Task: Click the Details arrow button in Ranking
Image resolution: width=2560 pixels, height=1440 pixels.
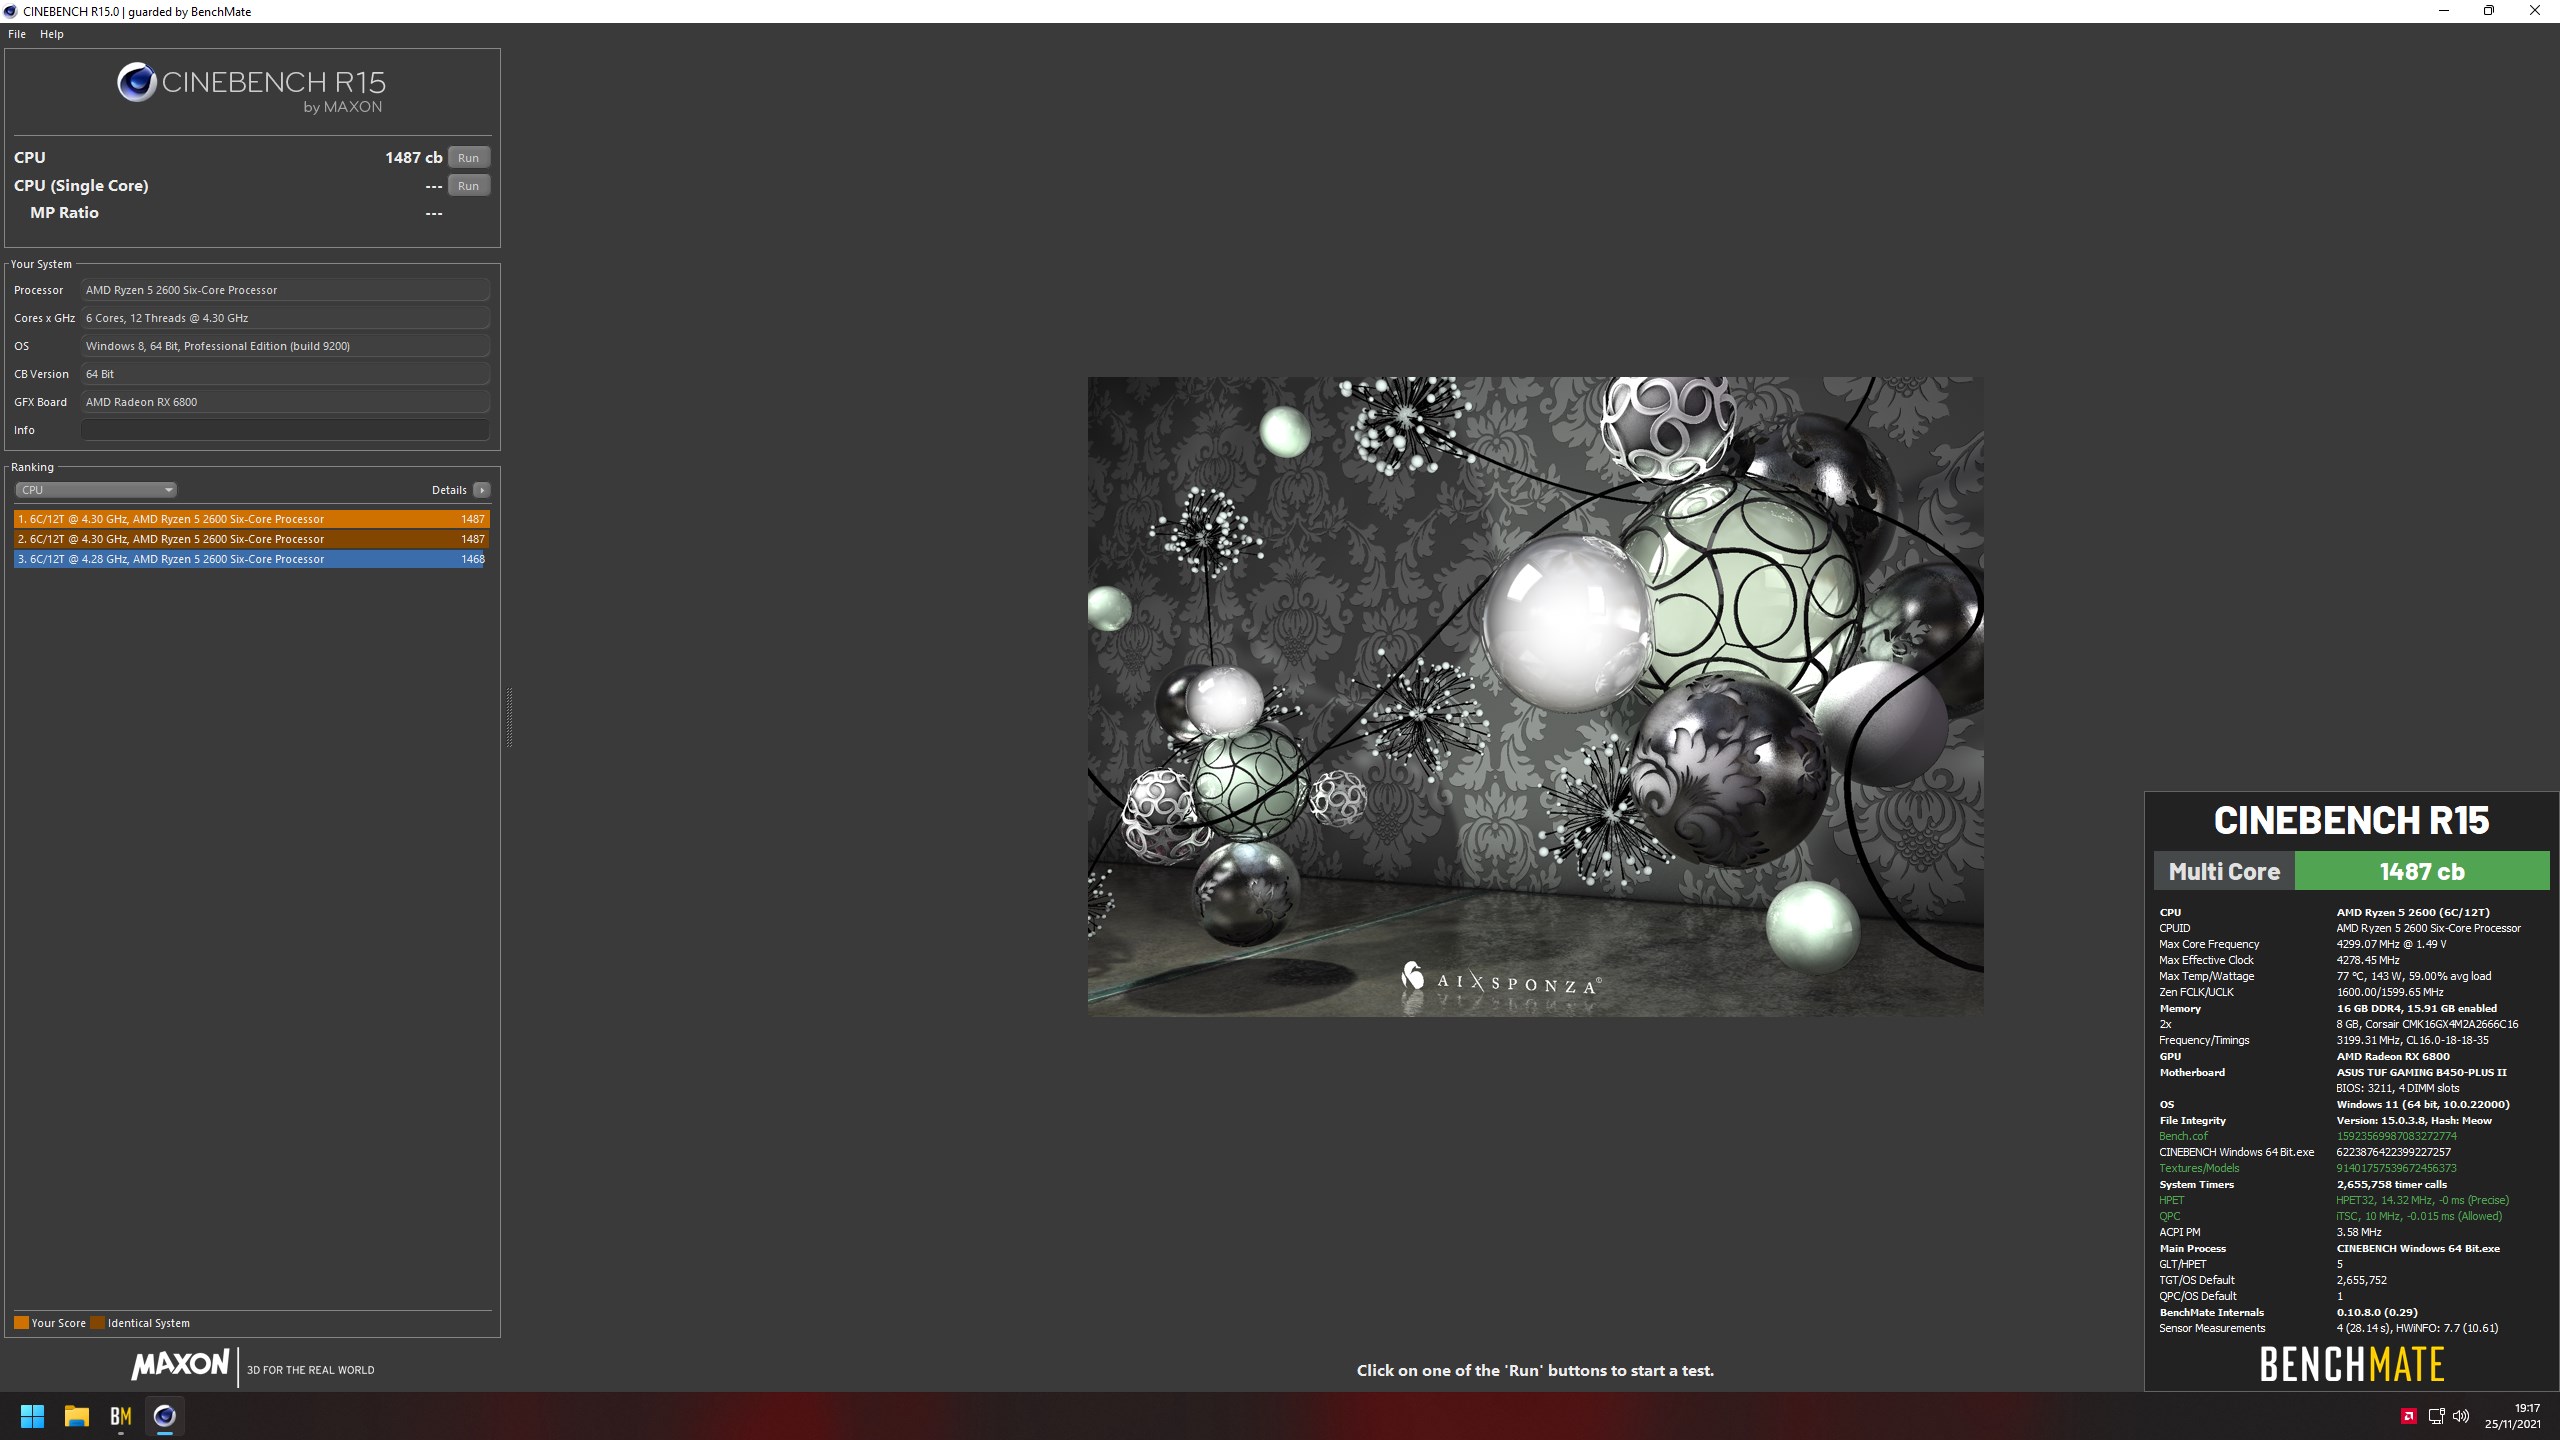Action: (482, 490)
